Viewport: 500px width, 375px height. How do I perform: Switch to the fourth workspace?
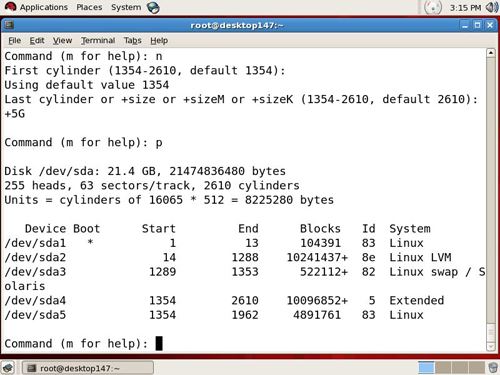(477, 367)
